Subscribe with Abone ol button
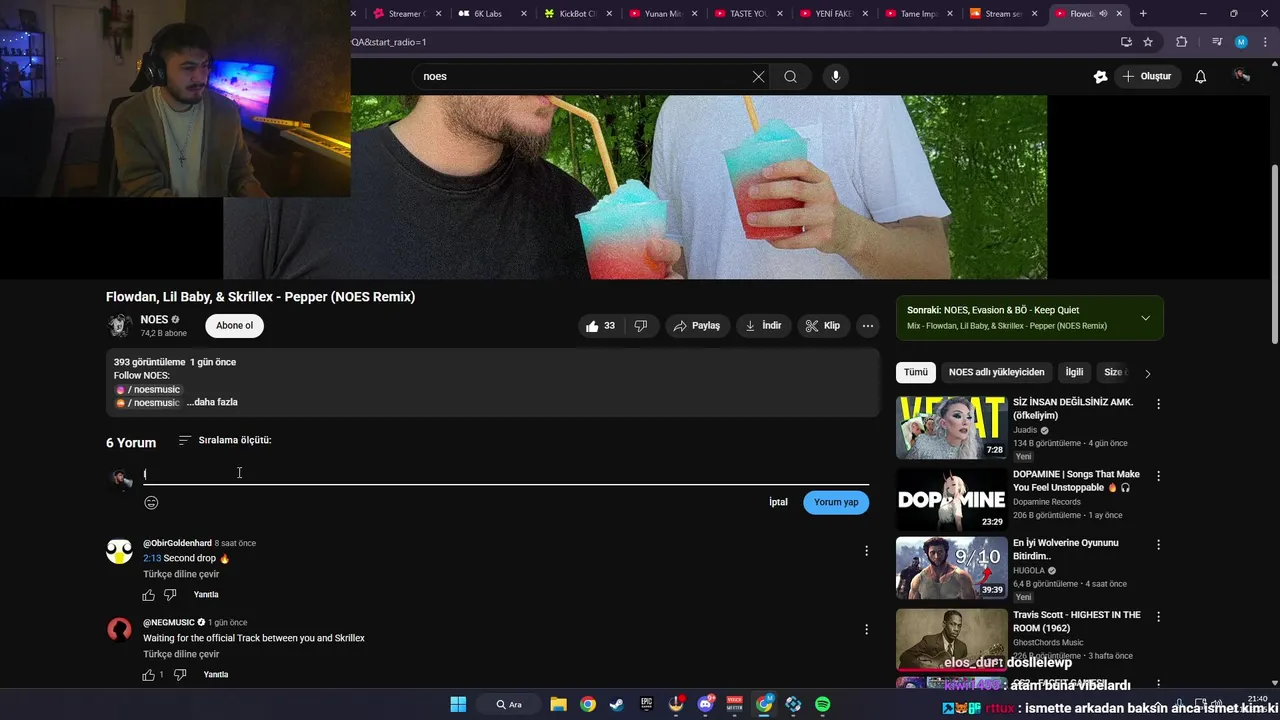The height and width of the screenshot is (720, 1280). (x=235, y=326)
